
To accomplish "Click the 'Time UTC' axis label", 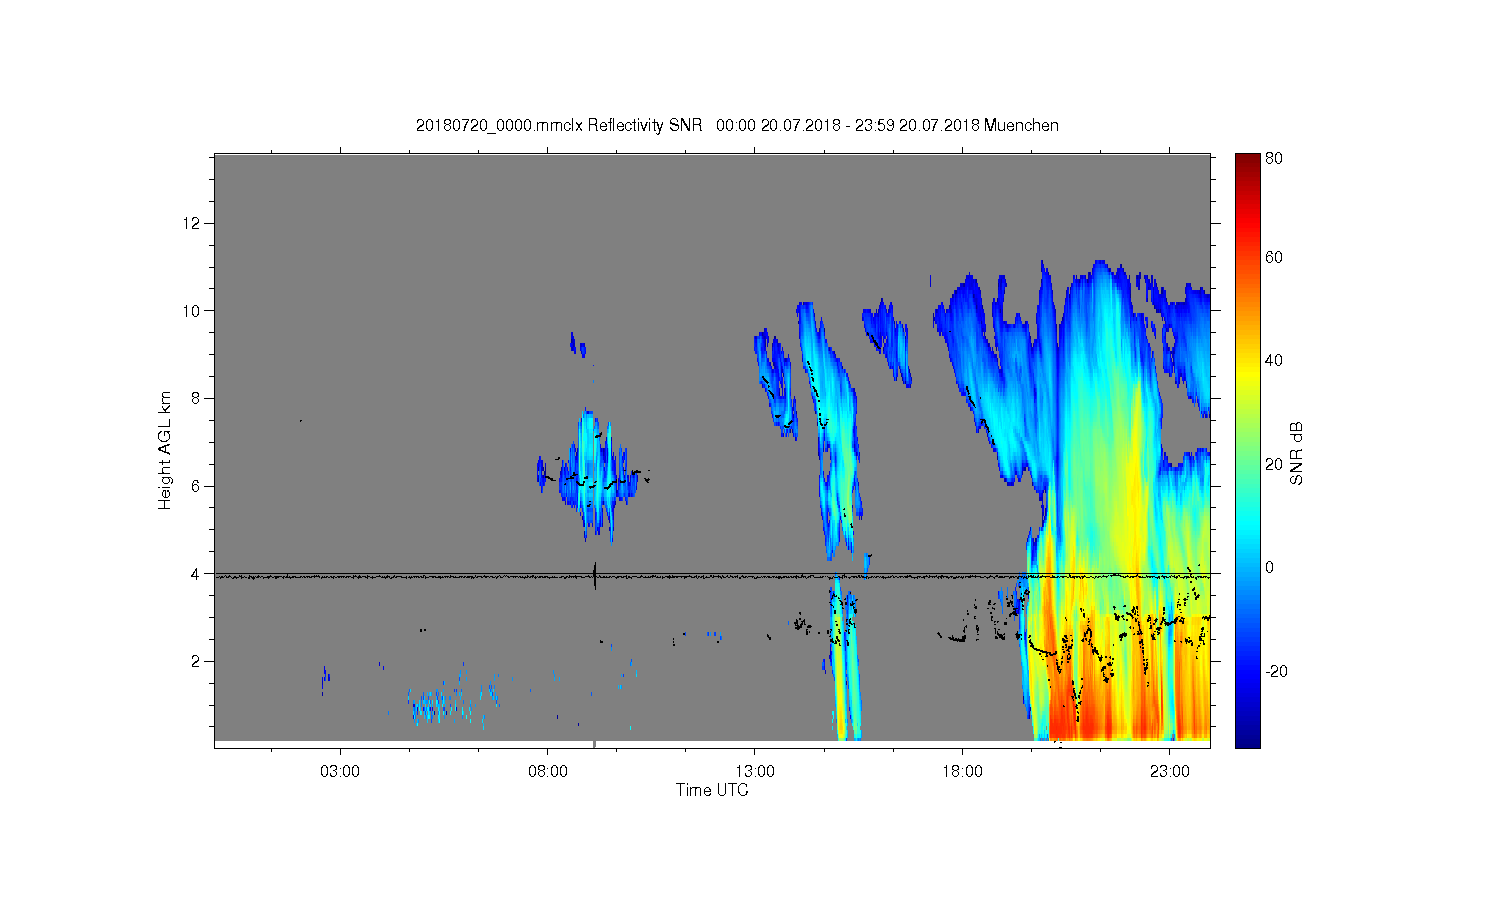I will pyautogui.click(x=712, y=790).
